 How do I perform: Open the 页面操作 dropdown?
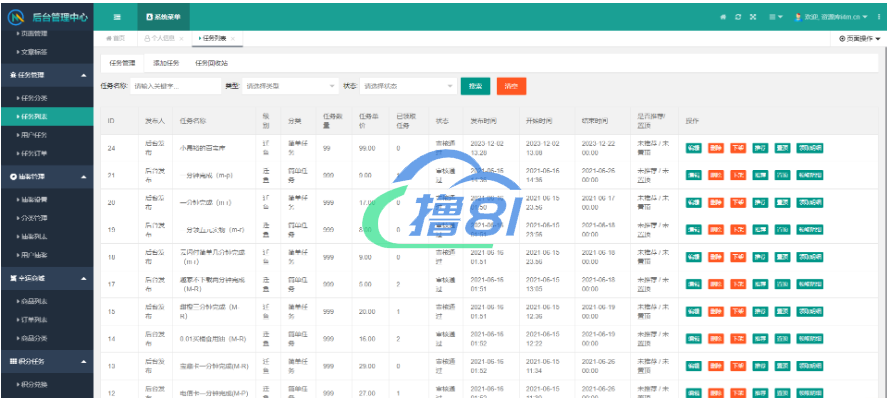(859, 38)
